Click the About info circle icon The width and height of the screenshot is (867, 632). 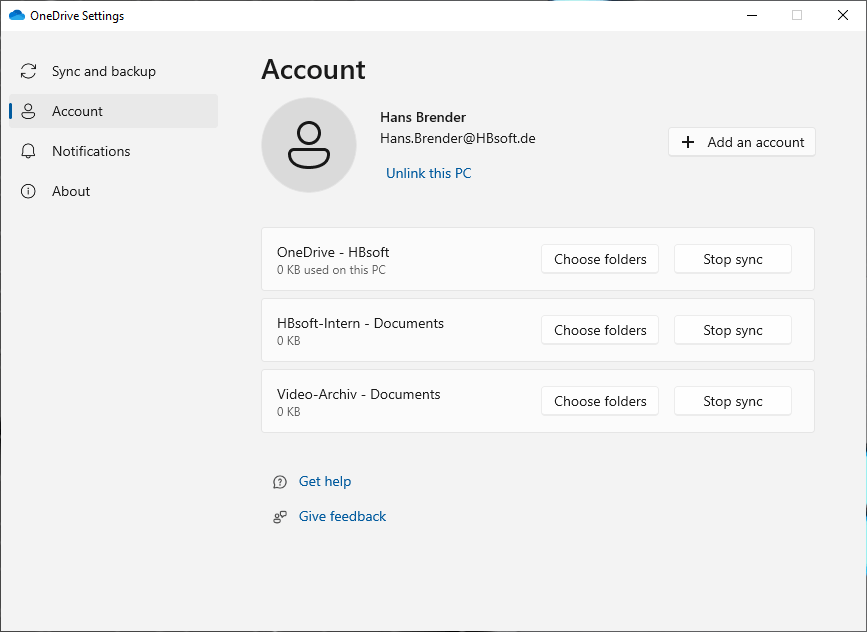(x=29, y=192)
